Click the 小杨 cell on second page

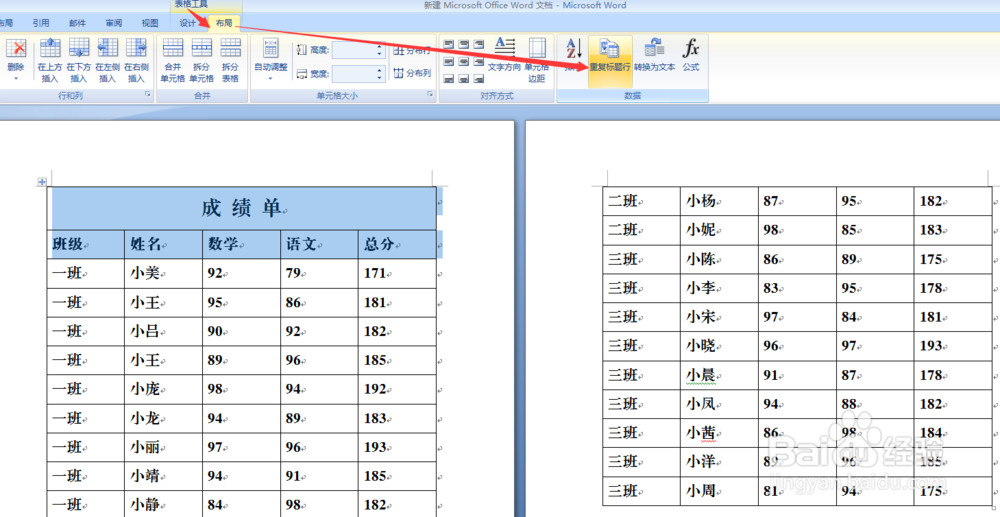click(719, 201)
